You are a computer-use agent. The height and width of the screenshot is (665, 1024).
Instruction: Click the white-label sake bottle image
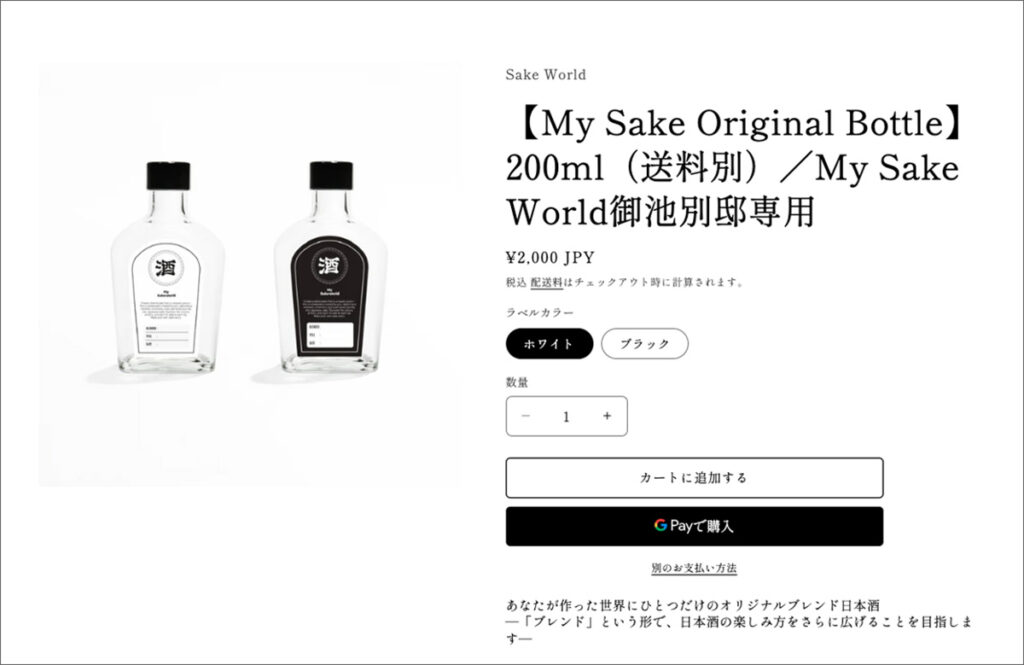coord(167,268)
